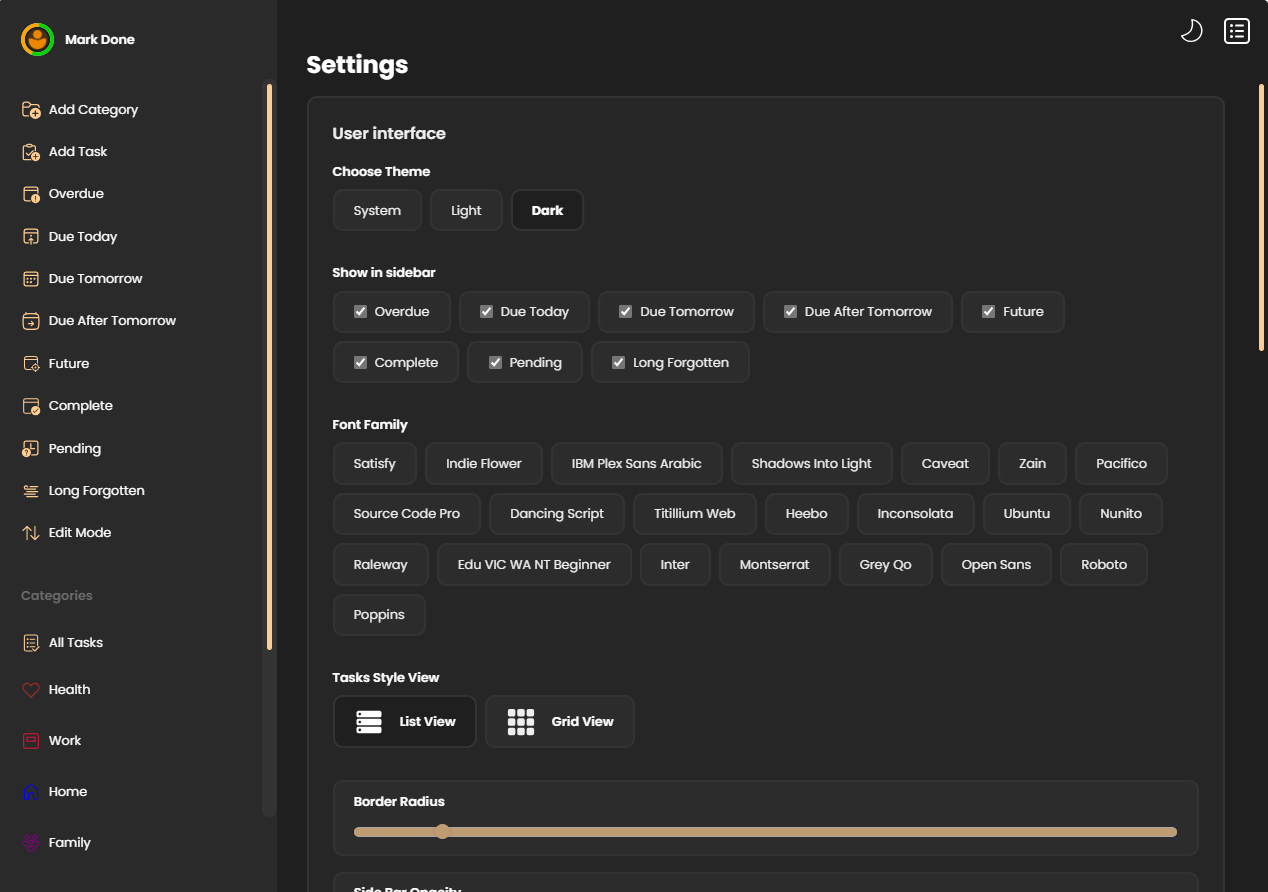Viewport: 1268px width, 892px height.
Task: Choose the Zain font
Action: pos(1032,464)
